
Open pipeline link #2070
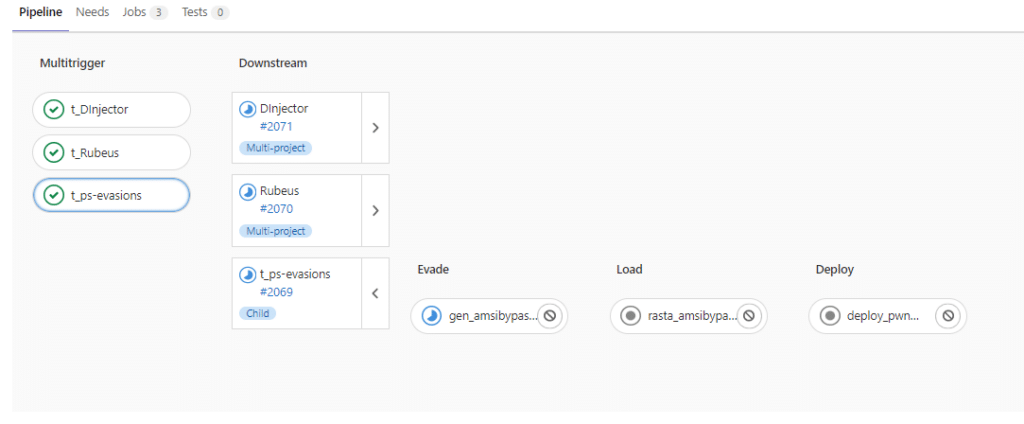click(x=276, y=209)
